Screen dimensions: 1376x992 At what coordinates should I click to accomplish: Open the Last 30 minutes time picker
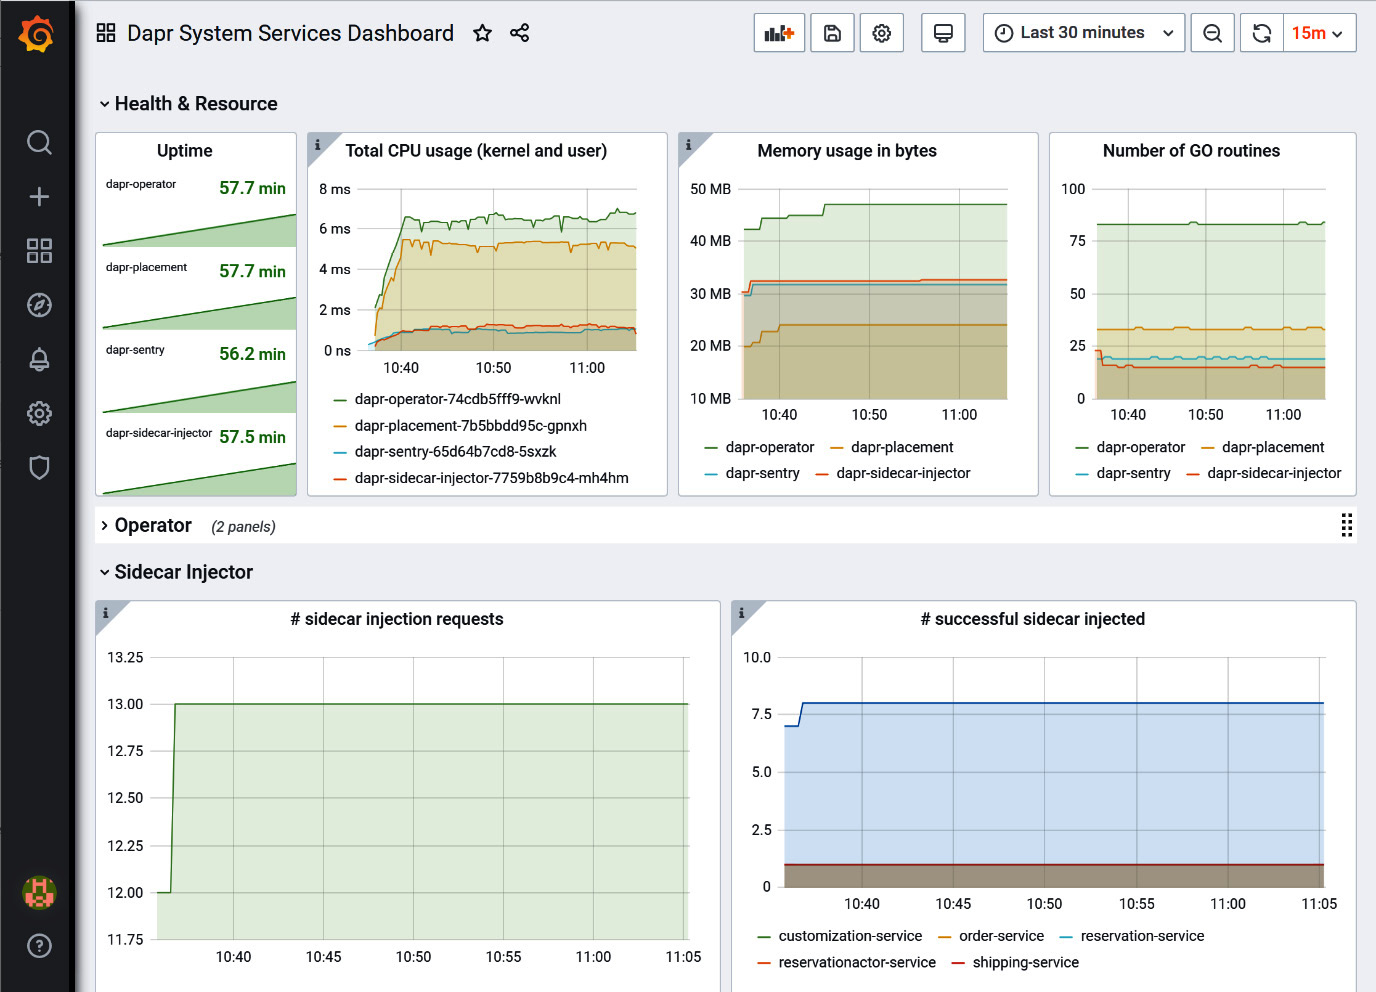[x=1084, y=33]
